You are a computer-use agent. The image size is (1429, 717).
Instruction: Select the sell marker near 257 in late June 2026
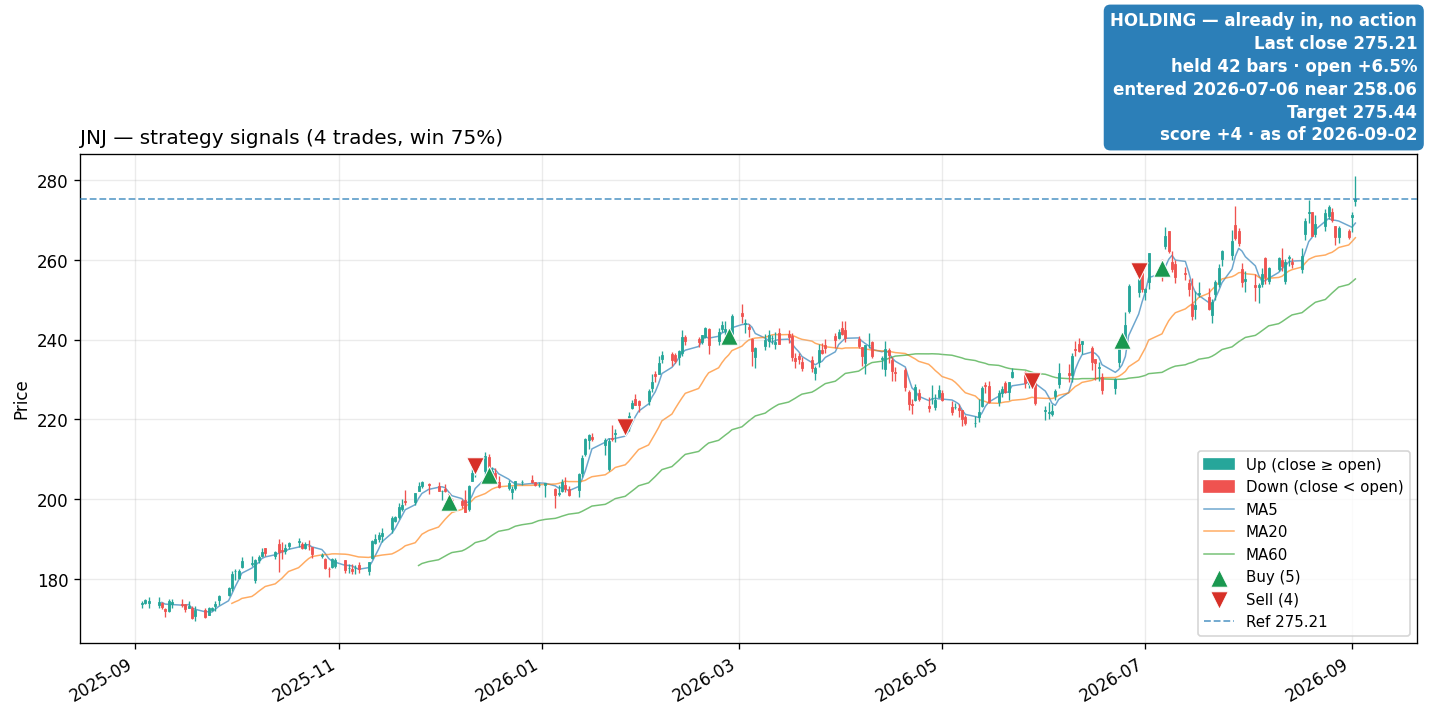[1139, 271]
